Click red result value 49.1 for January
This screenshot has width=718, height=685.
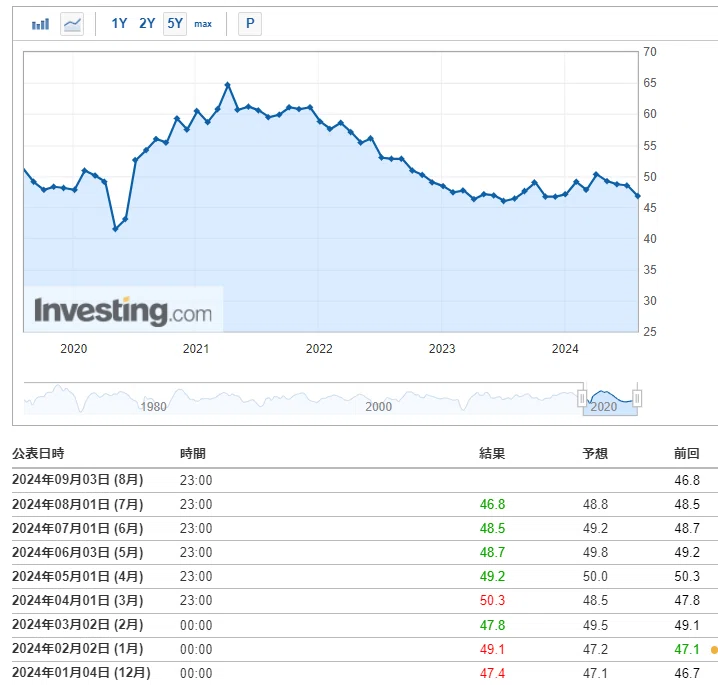(492, 649)
